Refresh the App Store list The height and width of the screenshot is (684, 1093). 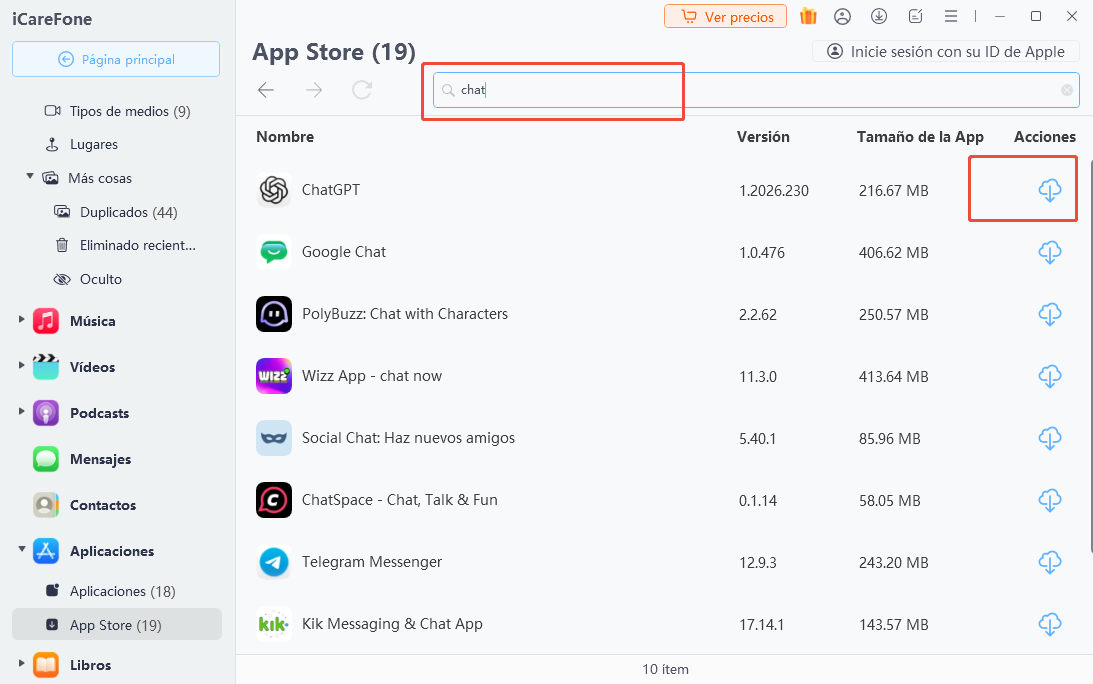362,89
